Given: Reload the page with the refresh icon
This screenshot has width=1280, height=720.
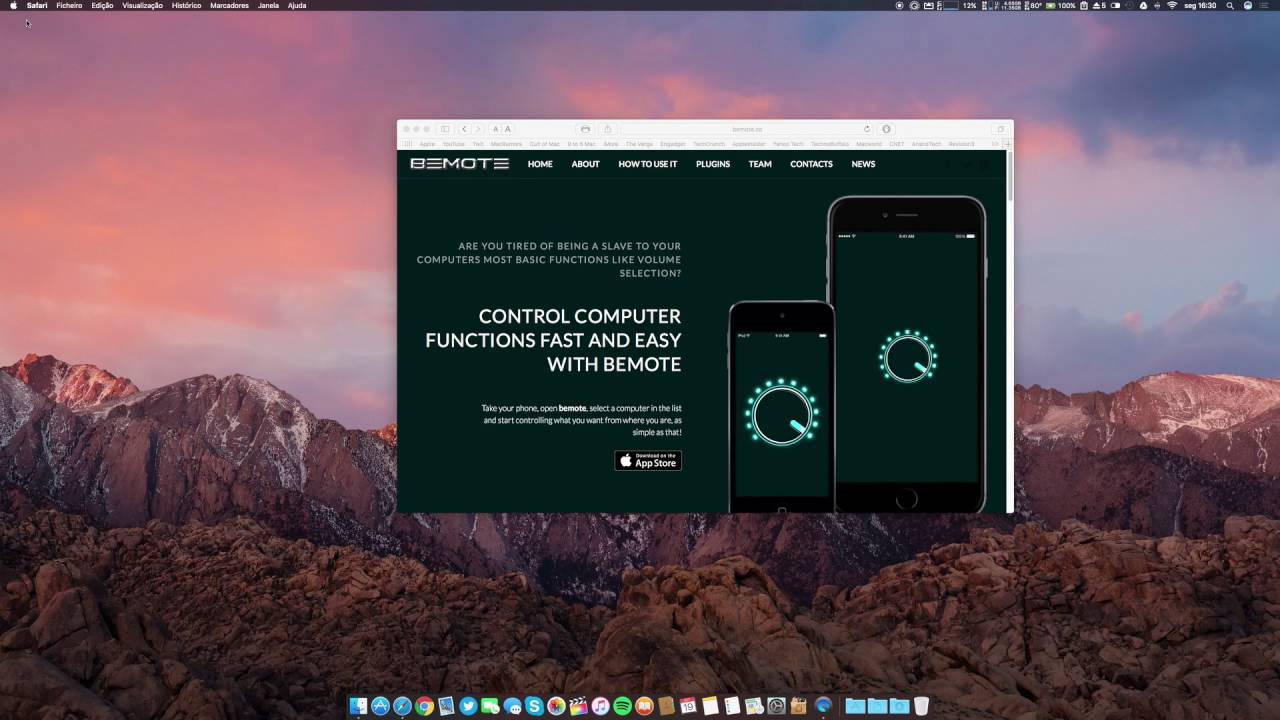Looking at the screenshot, I should pos(867,129).
